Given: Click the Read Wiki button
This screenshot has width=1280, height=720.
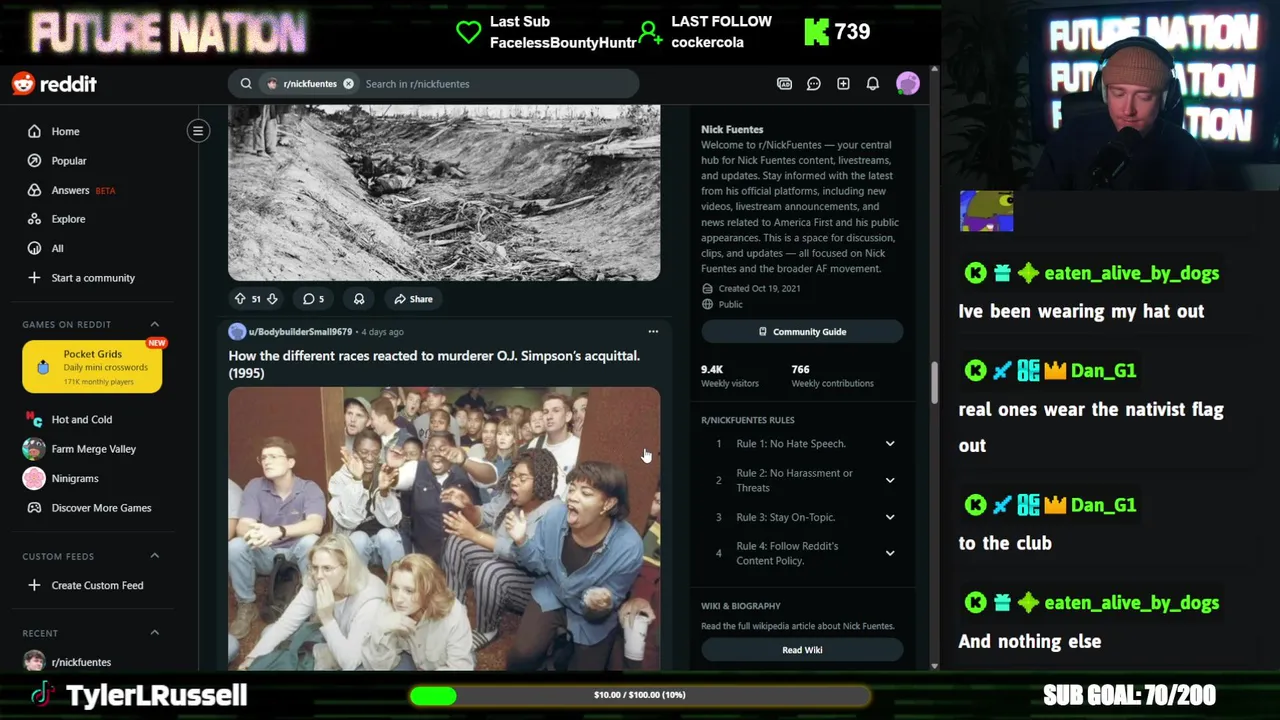Looking at the screenshot, I should coord(802,650).
